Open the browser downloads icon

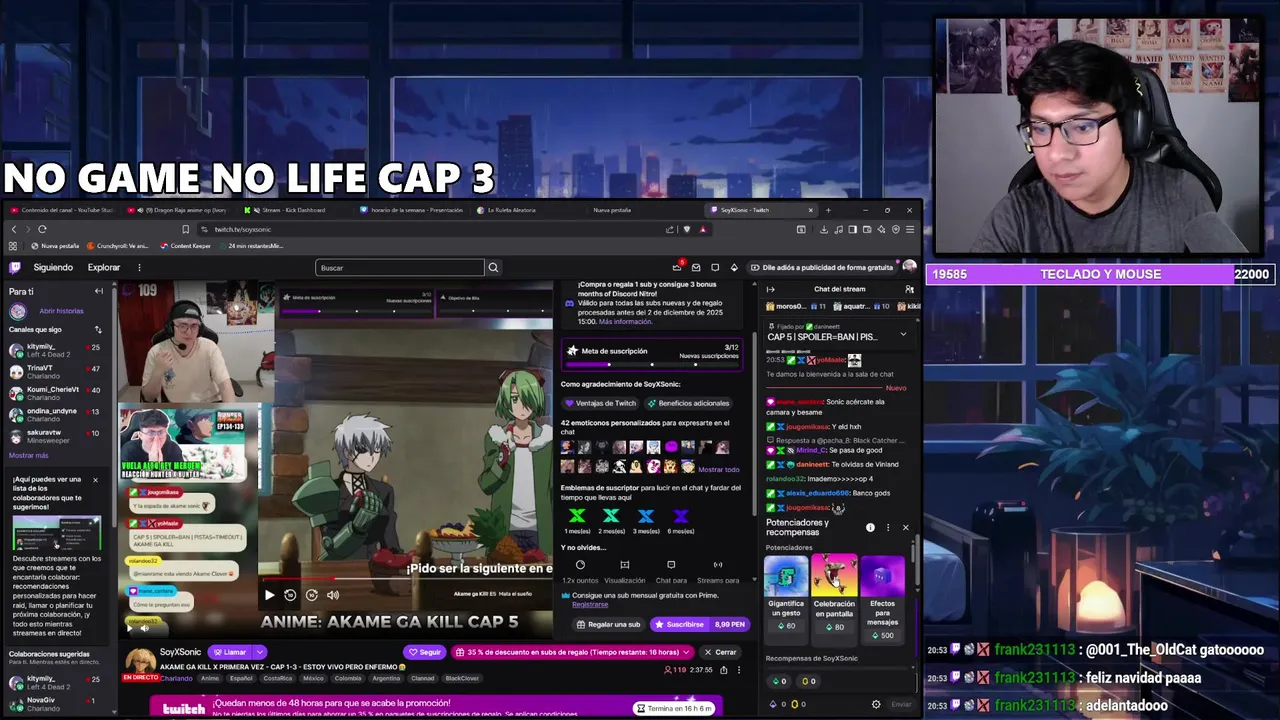point(824,229)
